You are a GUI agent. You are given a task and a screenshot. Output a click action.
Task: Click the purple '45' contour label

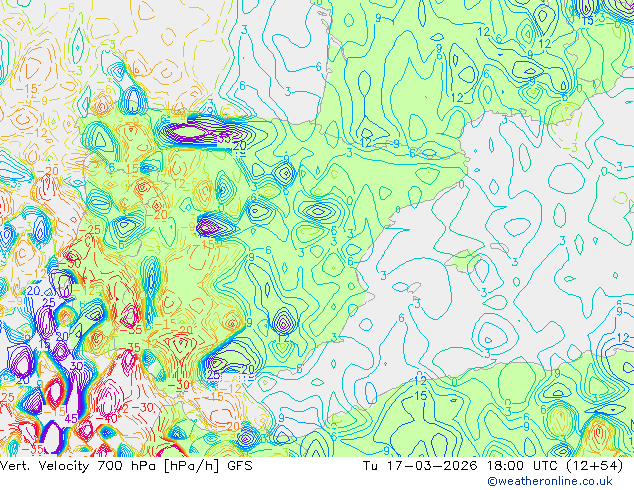point(71,418)
